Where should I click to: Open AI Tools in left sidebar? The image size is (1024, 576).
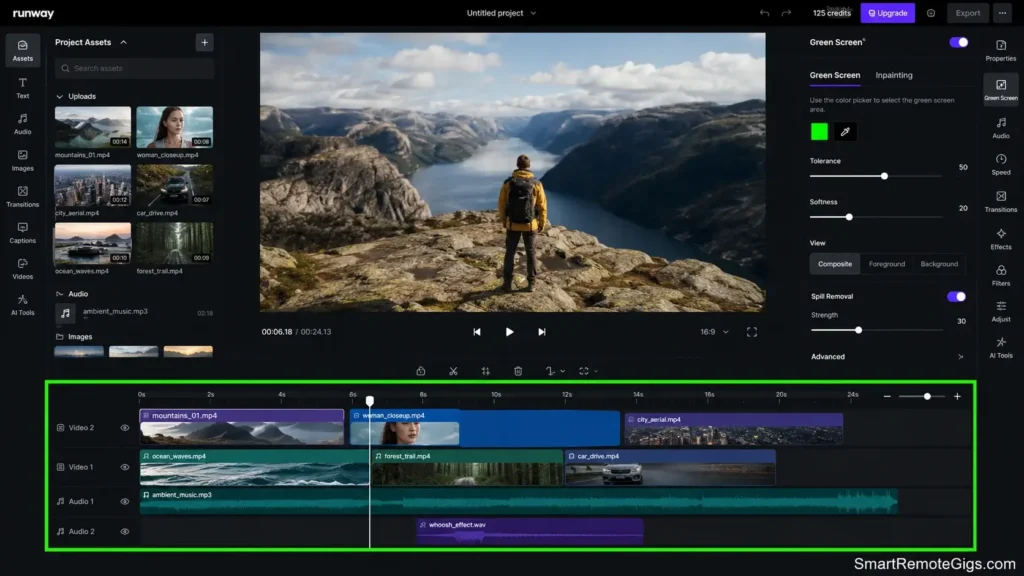pos(22,304)
